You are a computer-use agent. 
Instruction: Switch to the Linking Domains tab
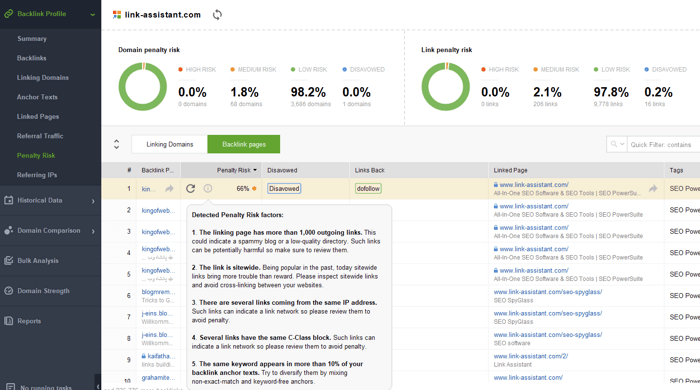pyautogui.click(x=170, y=144)
